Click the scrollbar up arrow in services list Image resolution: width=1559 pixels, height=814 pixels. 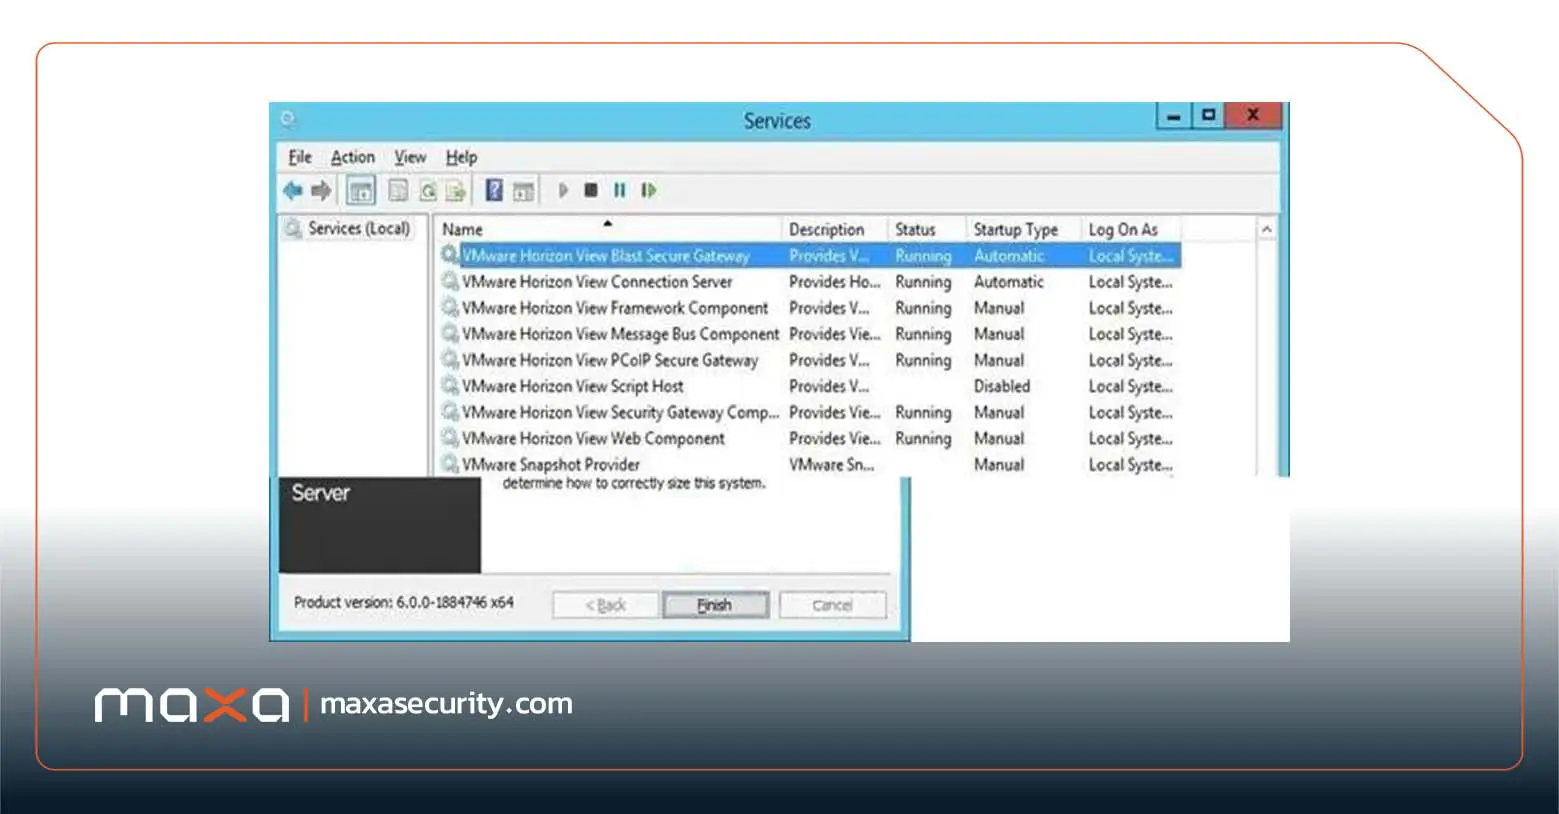(1267, 229)
